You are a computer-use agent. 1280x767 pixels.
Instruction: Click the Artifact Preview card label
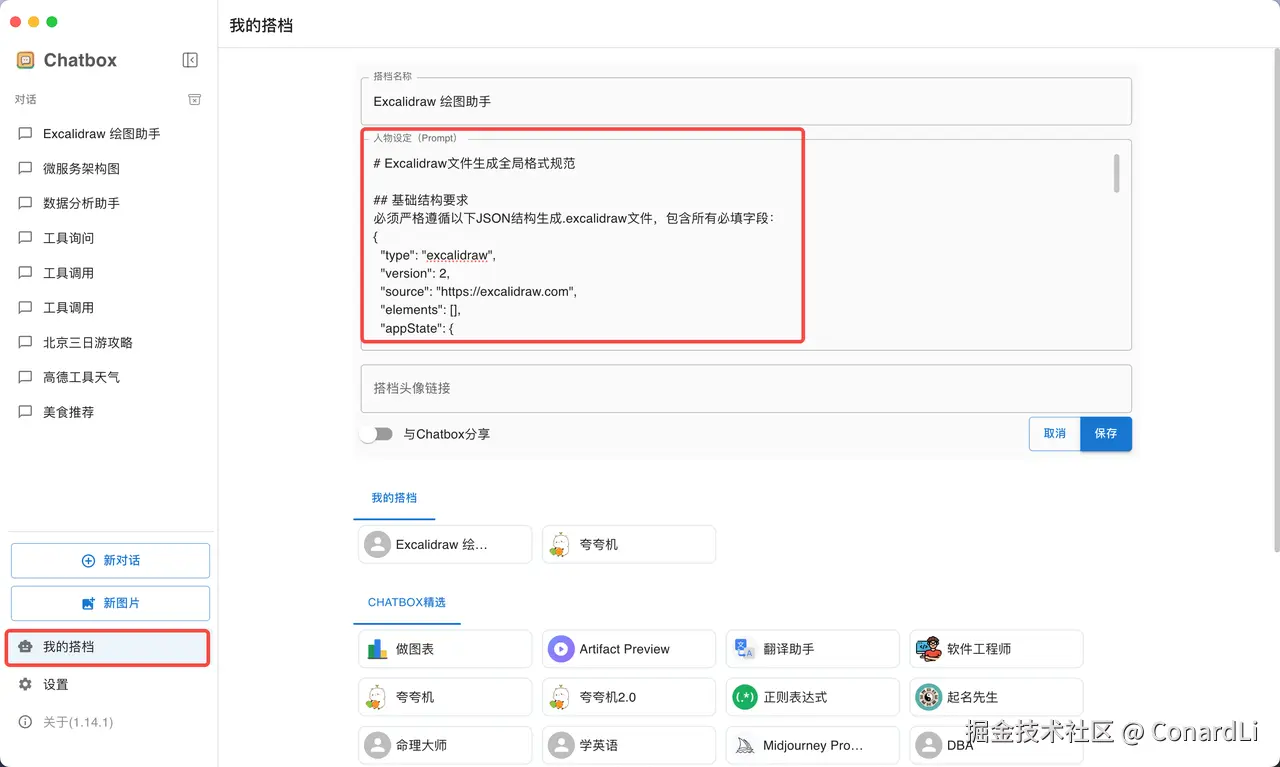coord(625,649)
